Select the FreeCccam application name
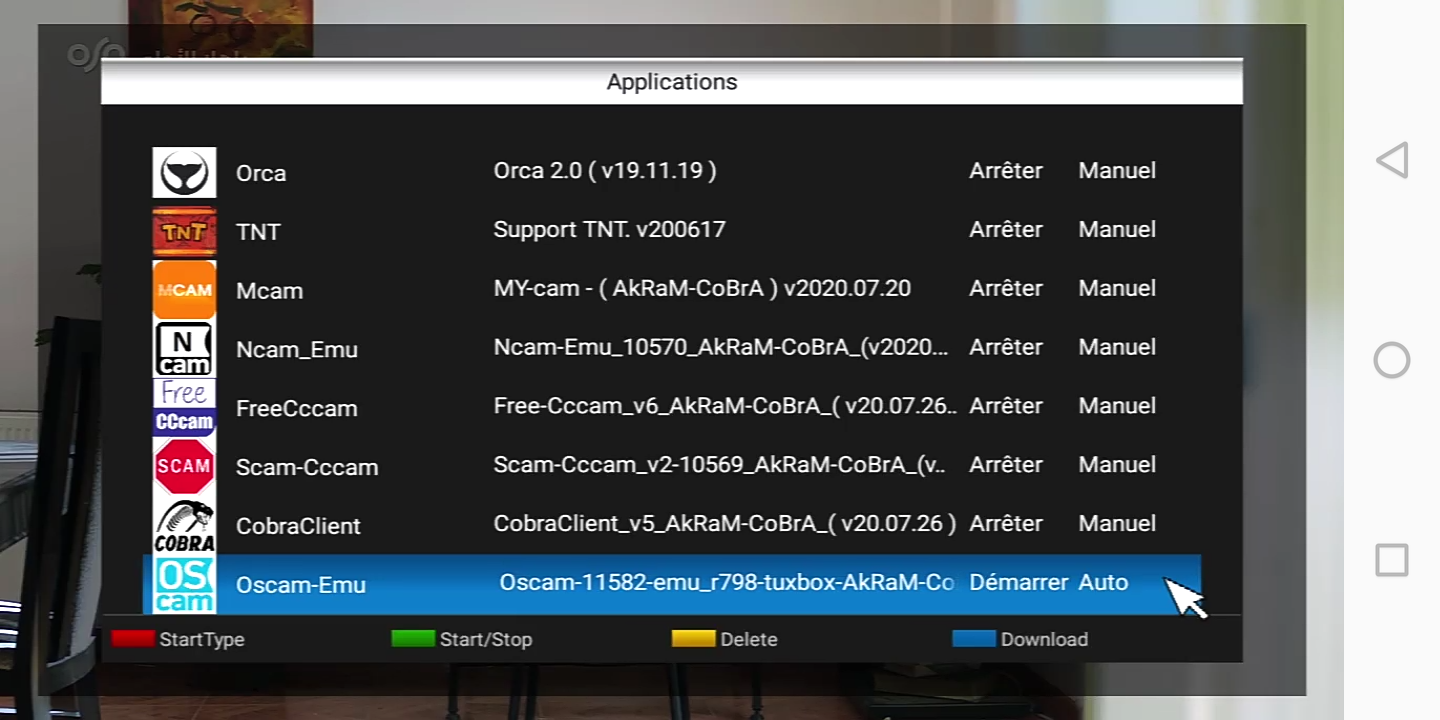The width and height of the screenshot is (1440, 720). click(297, 409)
